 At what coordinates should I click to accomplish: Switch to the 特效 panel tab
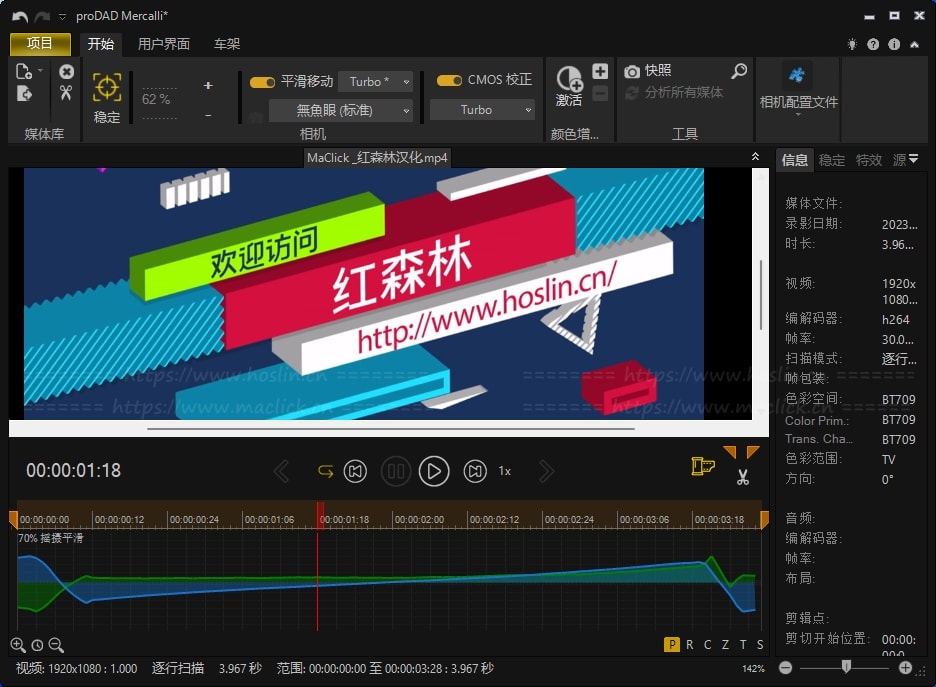[869, 160]
